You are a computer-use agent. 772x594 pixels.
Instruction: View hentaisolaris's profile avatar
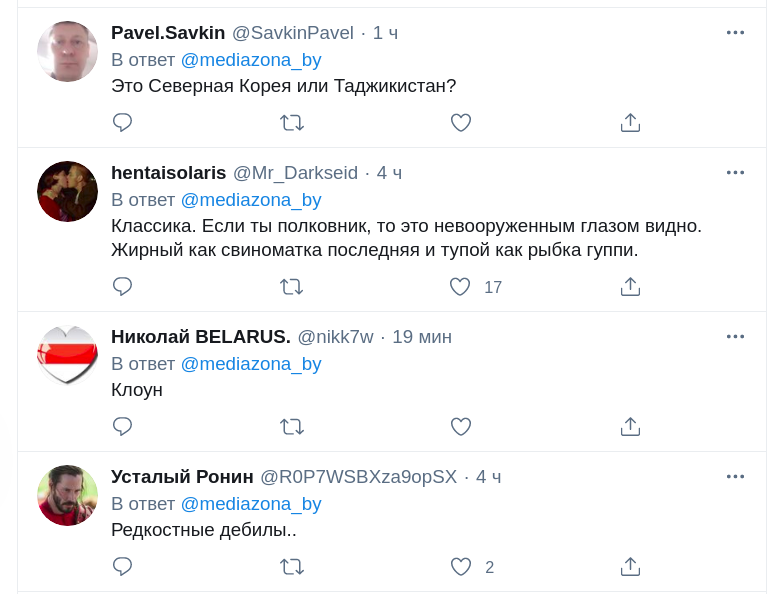[x=67, y=191]
